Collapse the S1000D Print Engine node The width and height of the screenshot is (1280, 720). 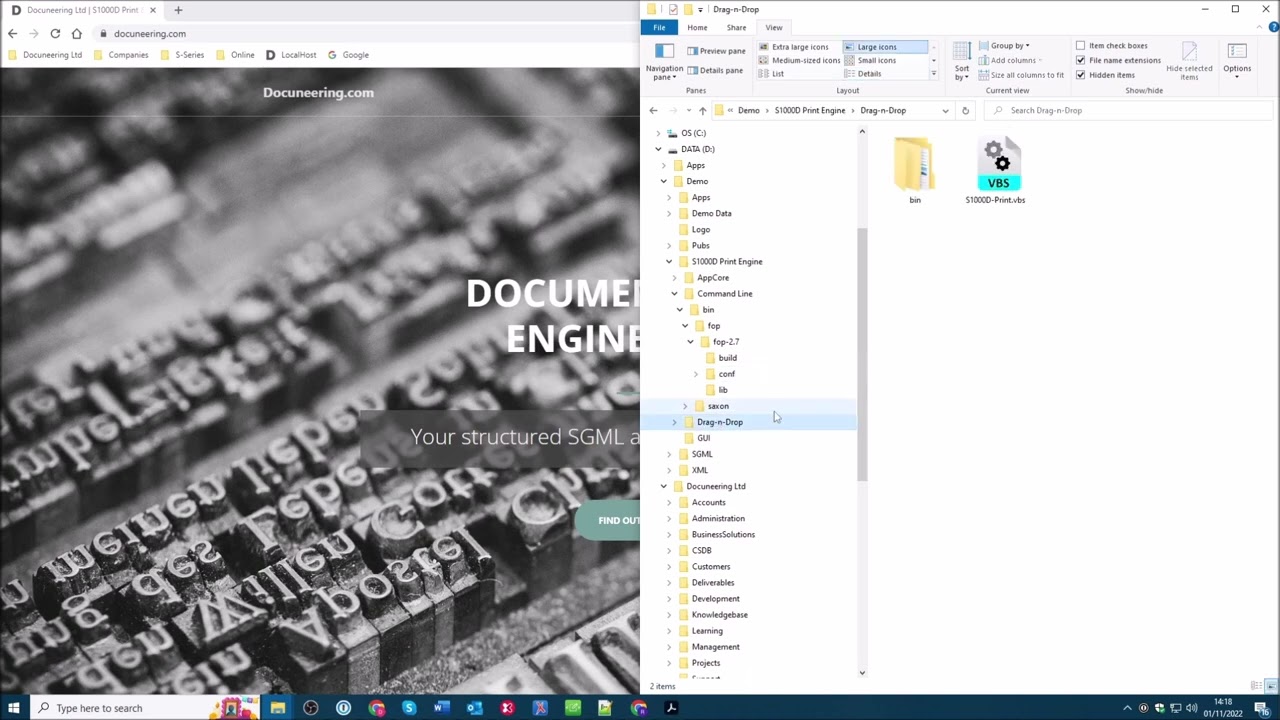coord(669,262)
